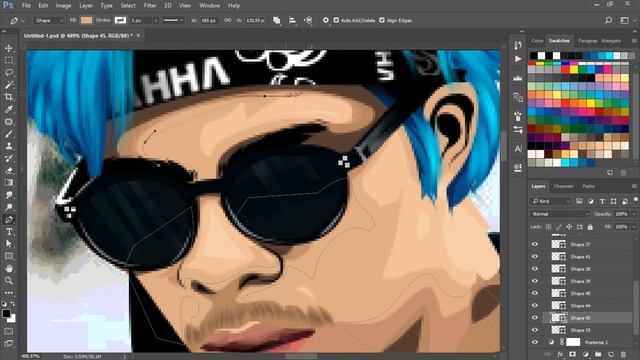
Task: Select the Move tool
Action: coord(9,48)
